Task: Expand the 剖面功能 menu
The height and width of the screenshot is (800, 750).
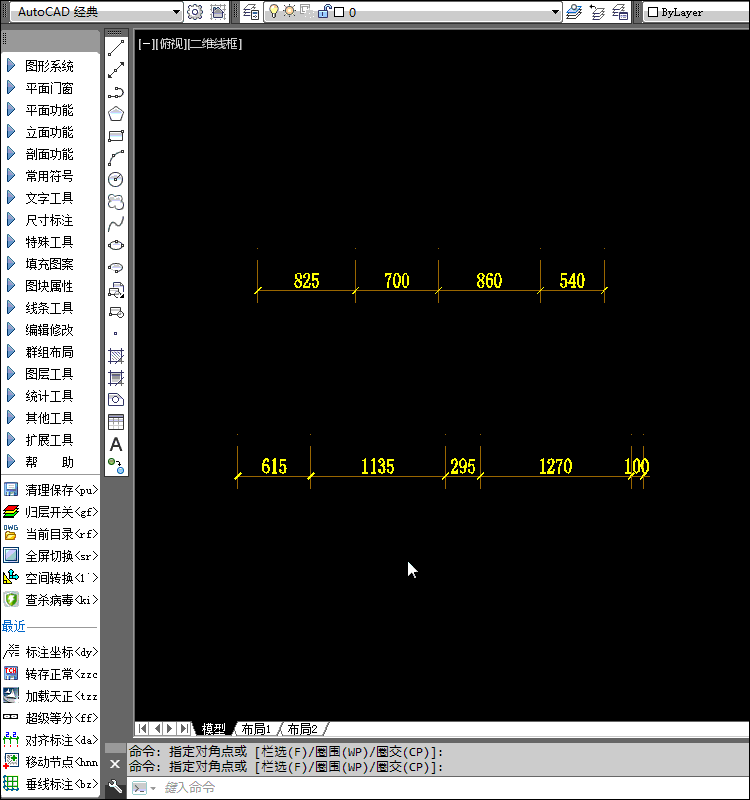Action: [49, 154]
